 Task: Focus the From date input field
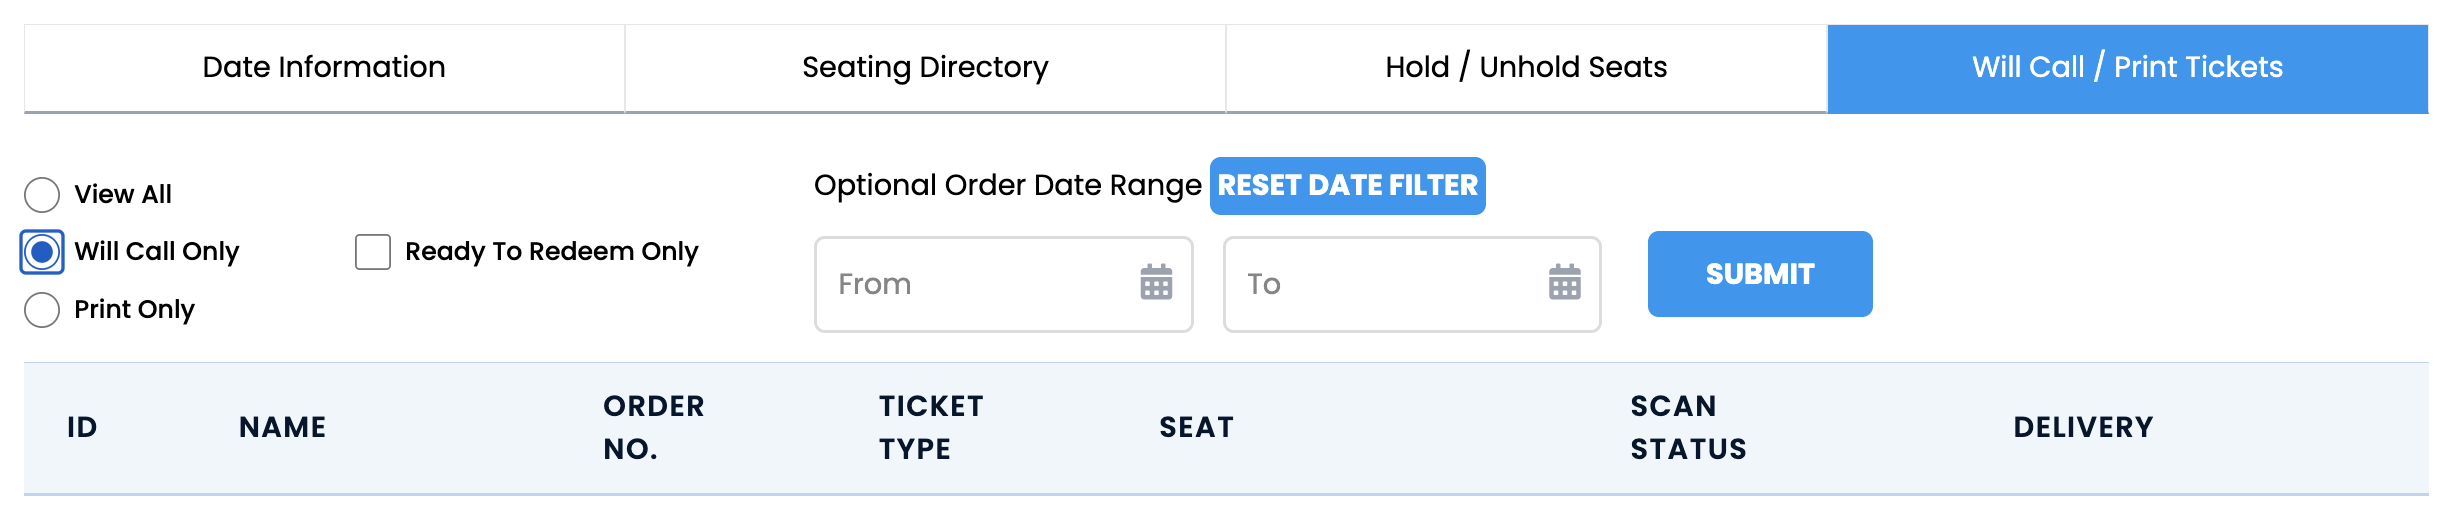1003,284
